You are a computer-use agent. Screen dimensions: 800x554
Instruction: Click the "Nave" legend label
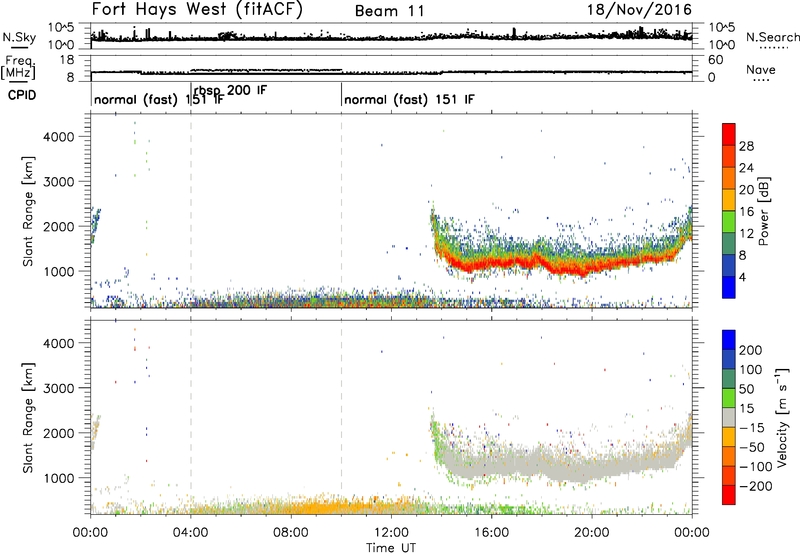tap(761, 69)
